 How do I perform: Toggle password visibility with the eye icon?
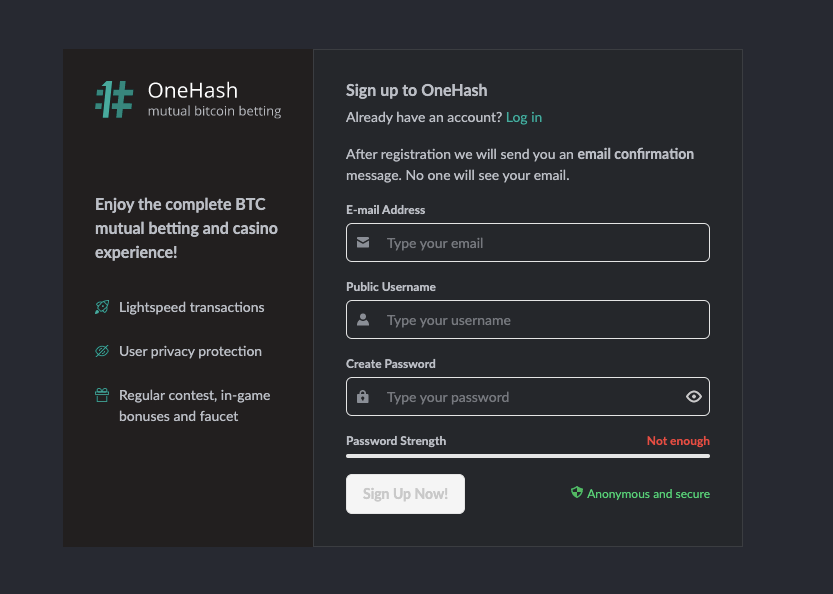click(x=693, y=396)
